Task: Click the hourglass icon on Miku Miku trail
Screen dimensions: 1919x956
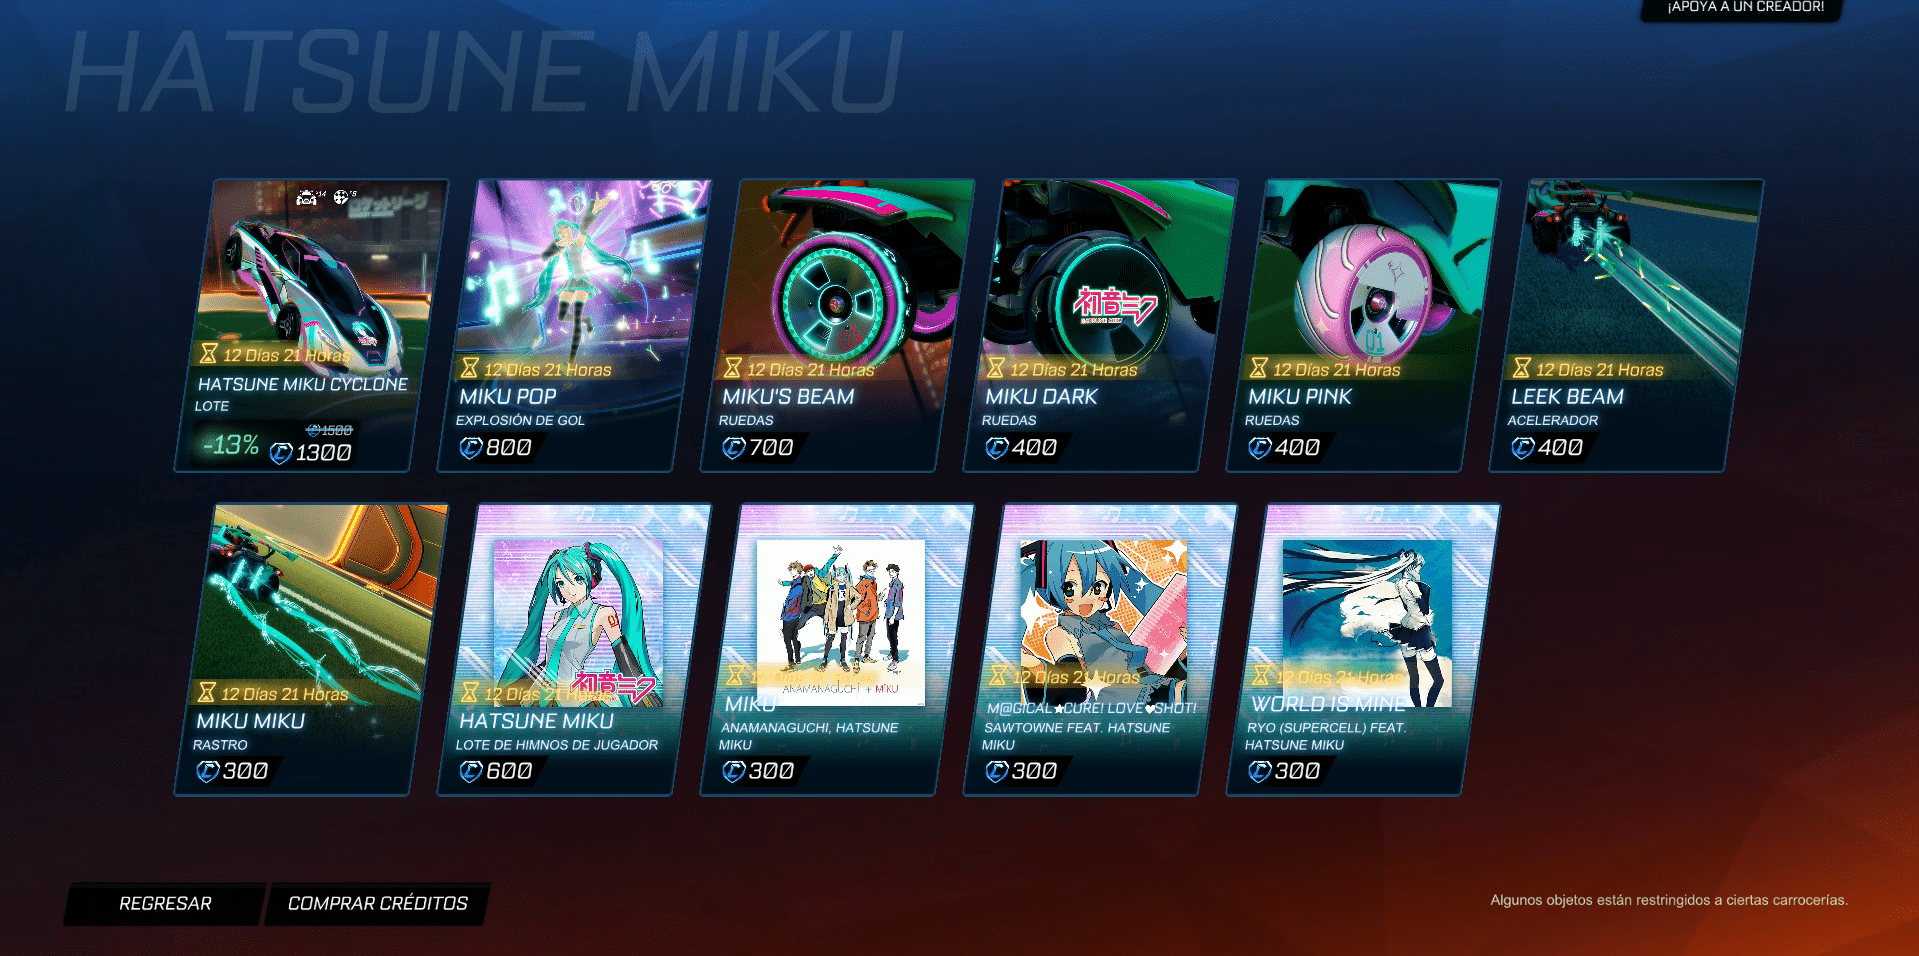Action: point(206,692)
